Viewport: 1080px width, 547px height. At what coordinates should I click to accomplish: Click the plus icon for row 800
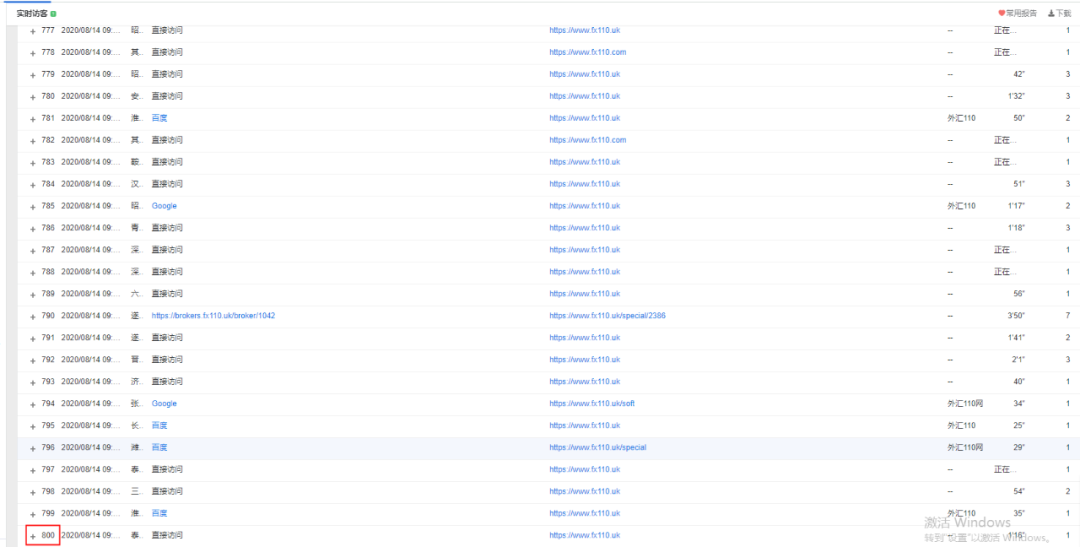(33, 536)
